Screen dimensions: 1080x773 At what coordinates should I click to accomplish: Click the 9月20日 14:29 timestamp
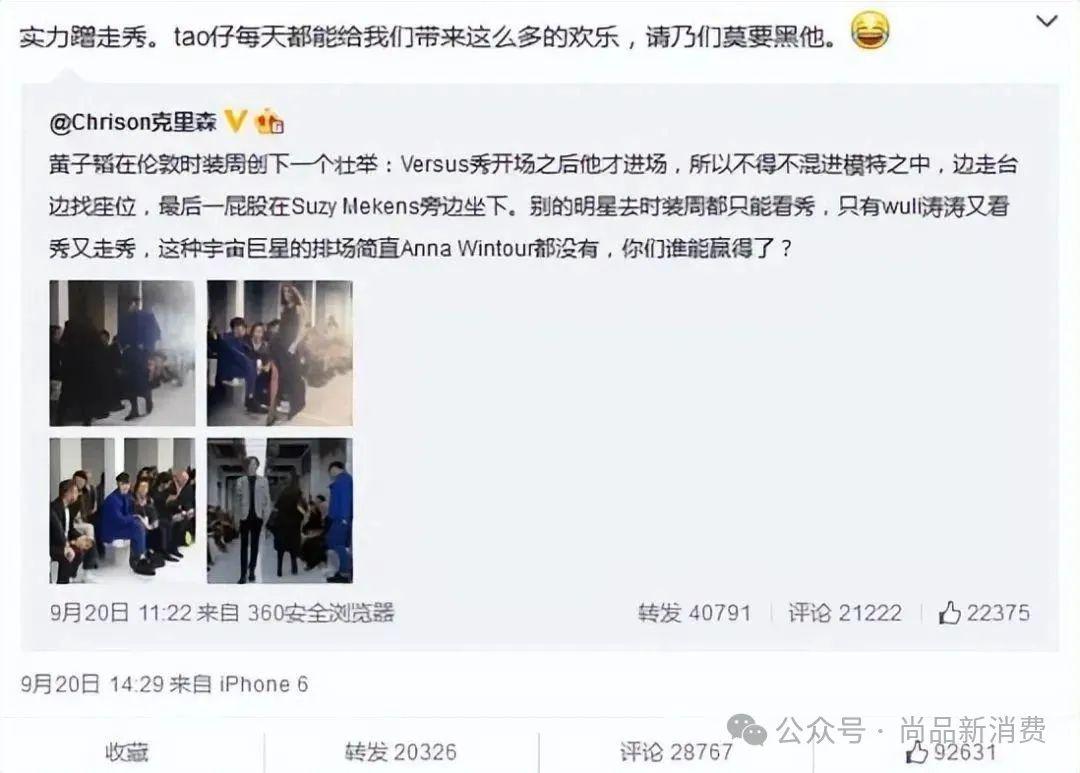tap(93, 684)
